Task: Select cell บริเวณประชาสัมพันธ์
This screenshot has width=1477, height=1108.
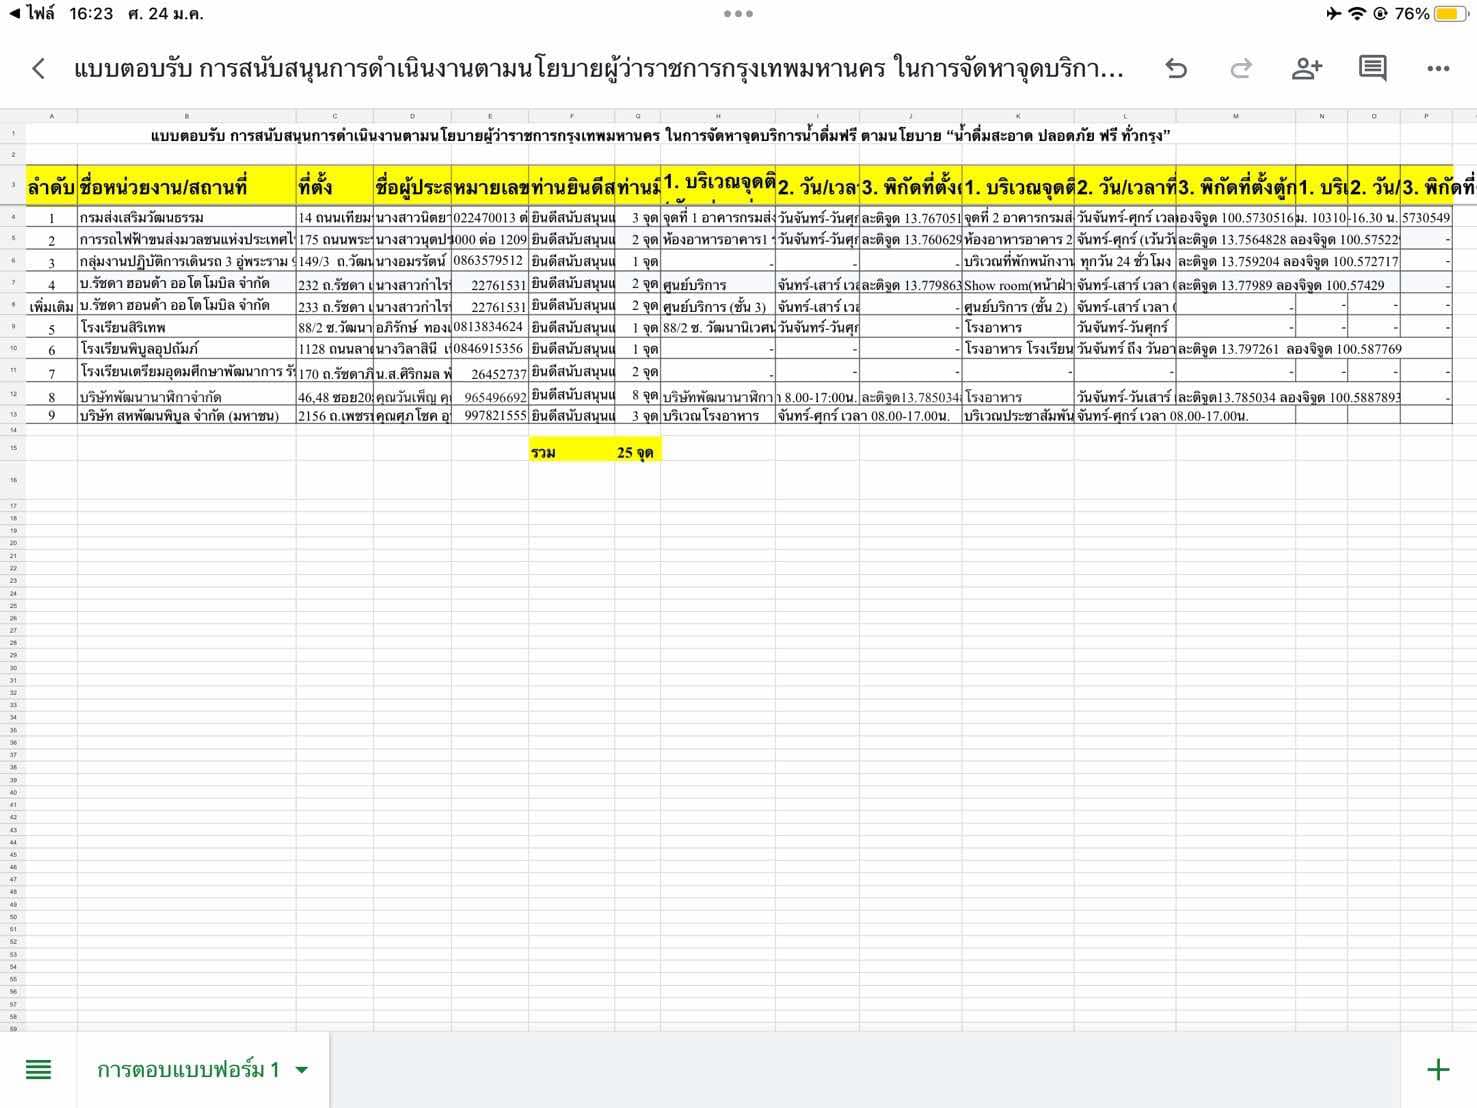Action: (x=1018, y=415)
